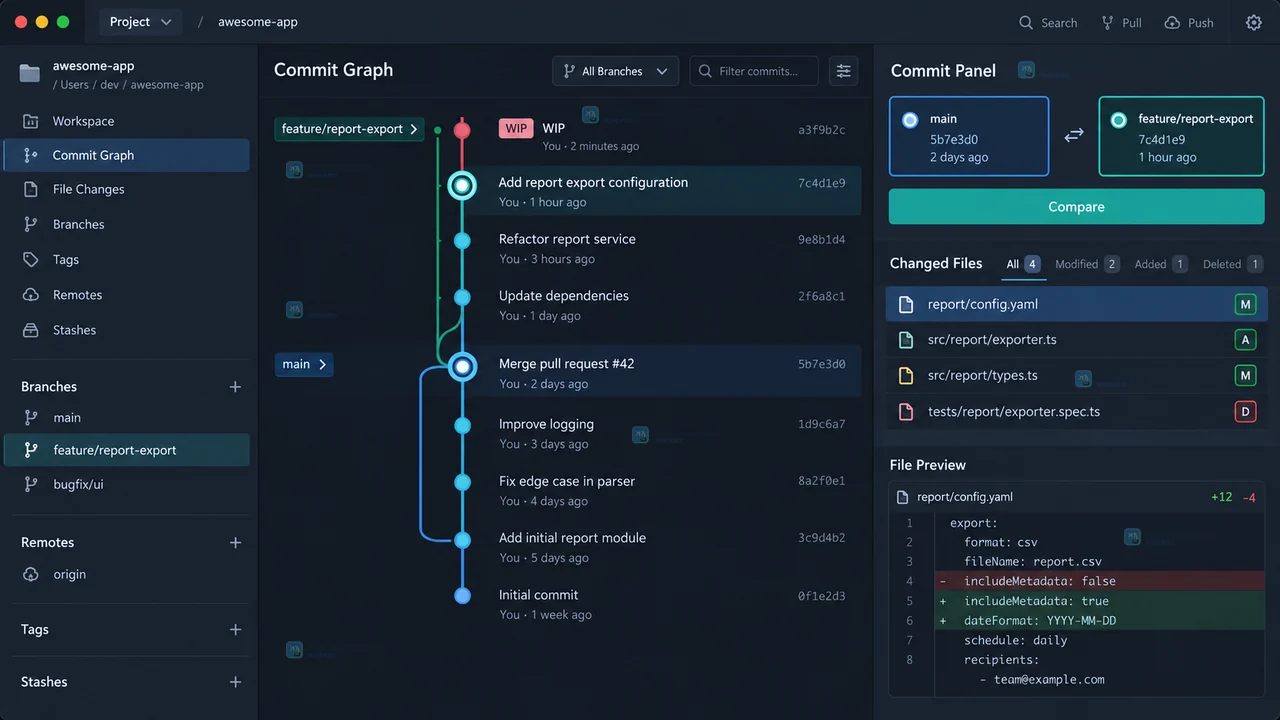
Task: Click the Remotes cloud icon in navigation
Action: coord(30,295)
